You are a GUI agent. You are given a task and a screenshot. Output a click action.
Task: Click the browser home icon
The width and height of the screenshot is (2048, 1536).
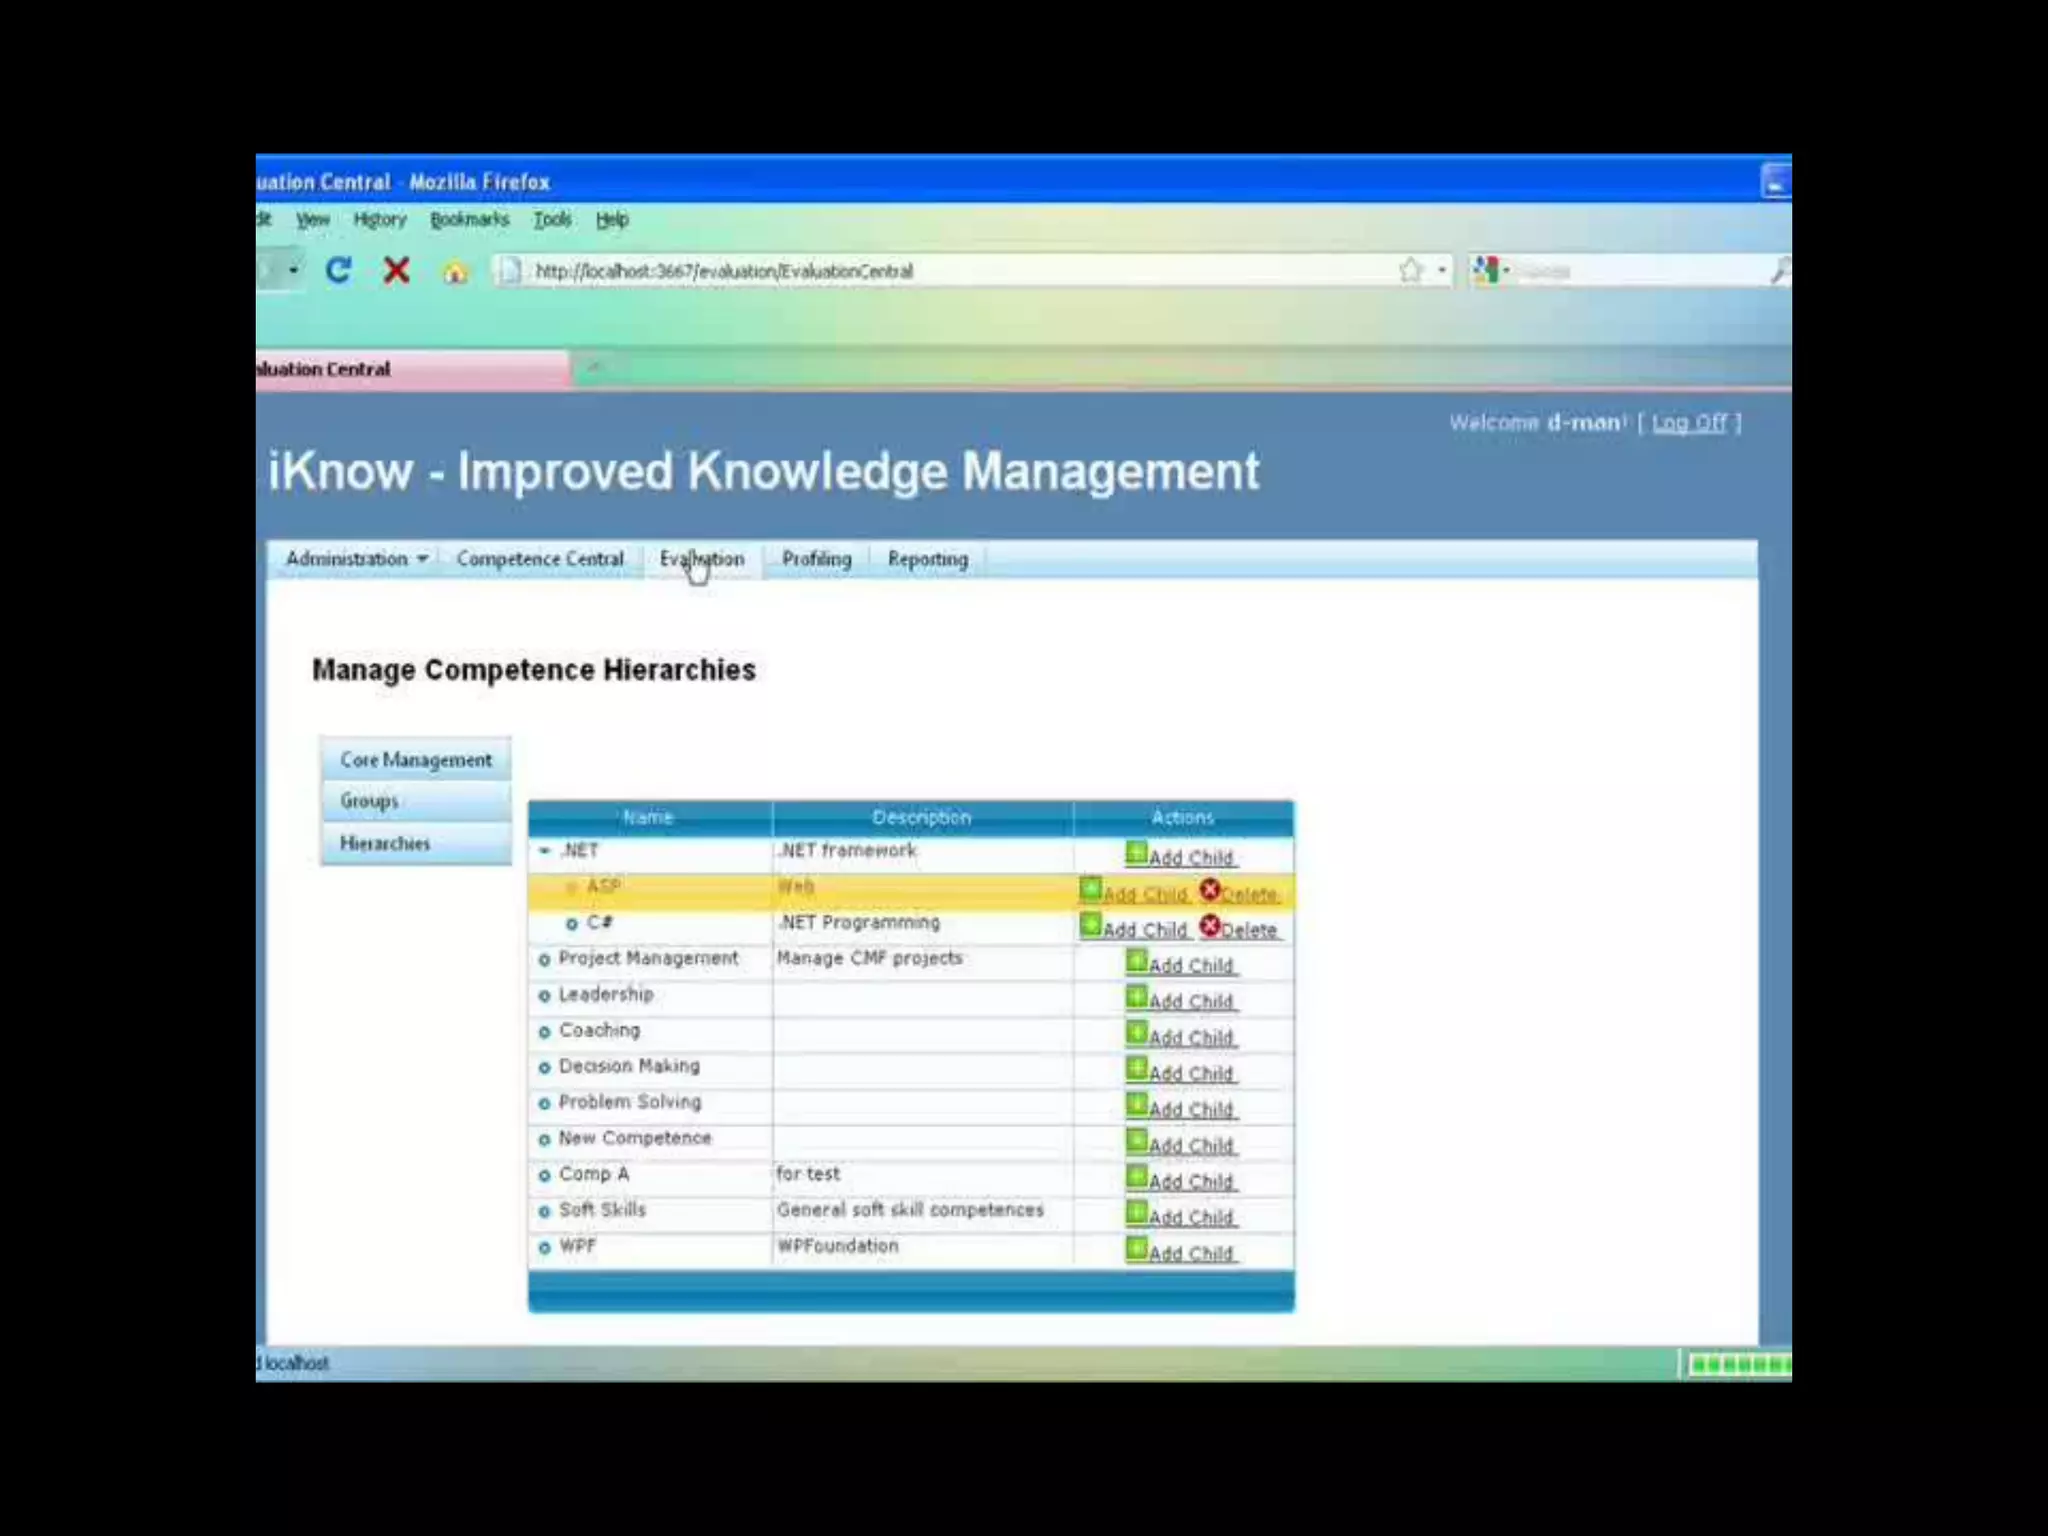click(x=455, y=271)
